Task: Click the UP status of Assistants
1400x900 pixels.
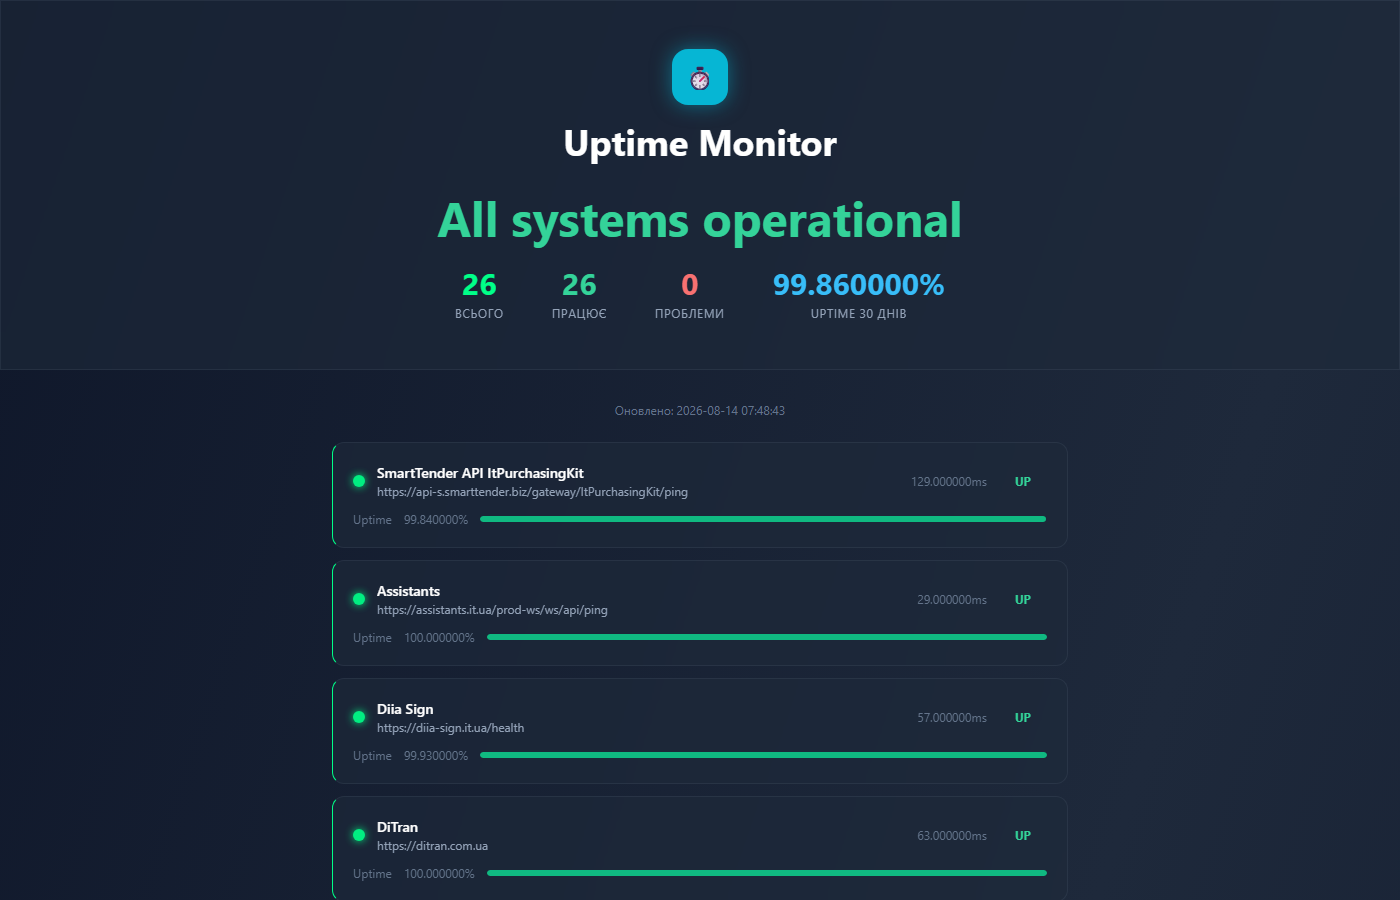Action: pyautogui.click(x=1023, y=600)
